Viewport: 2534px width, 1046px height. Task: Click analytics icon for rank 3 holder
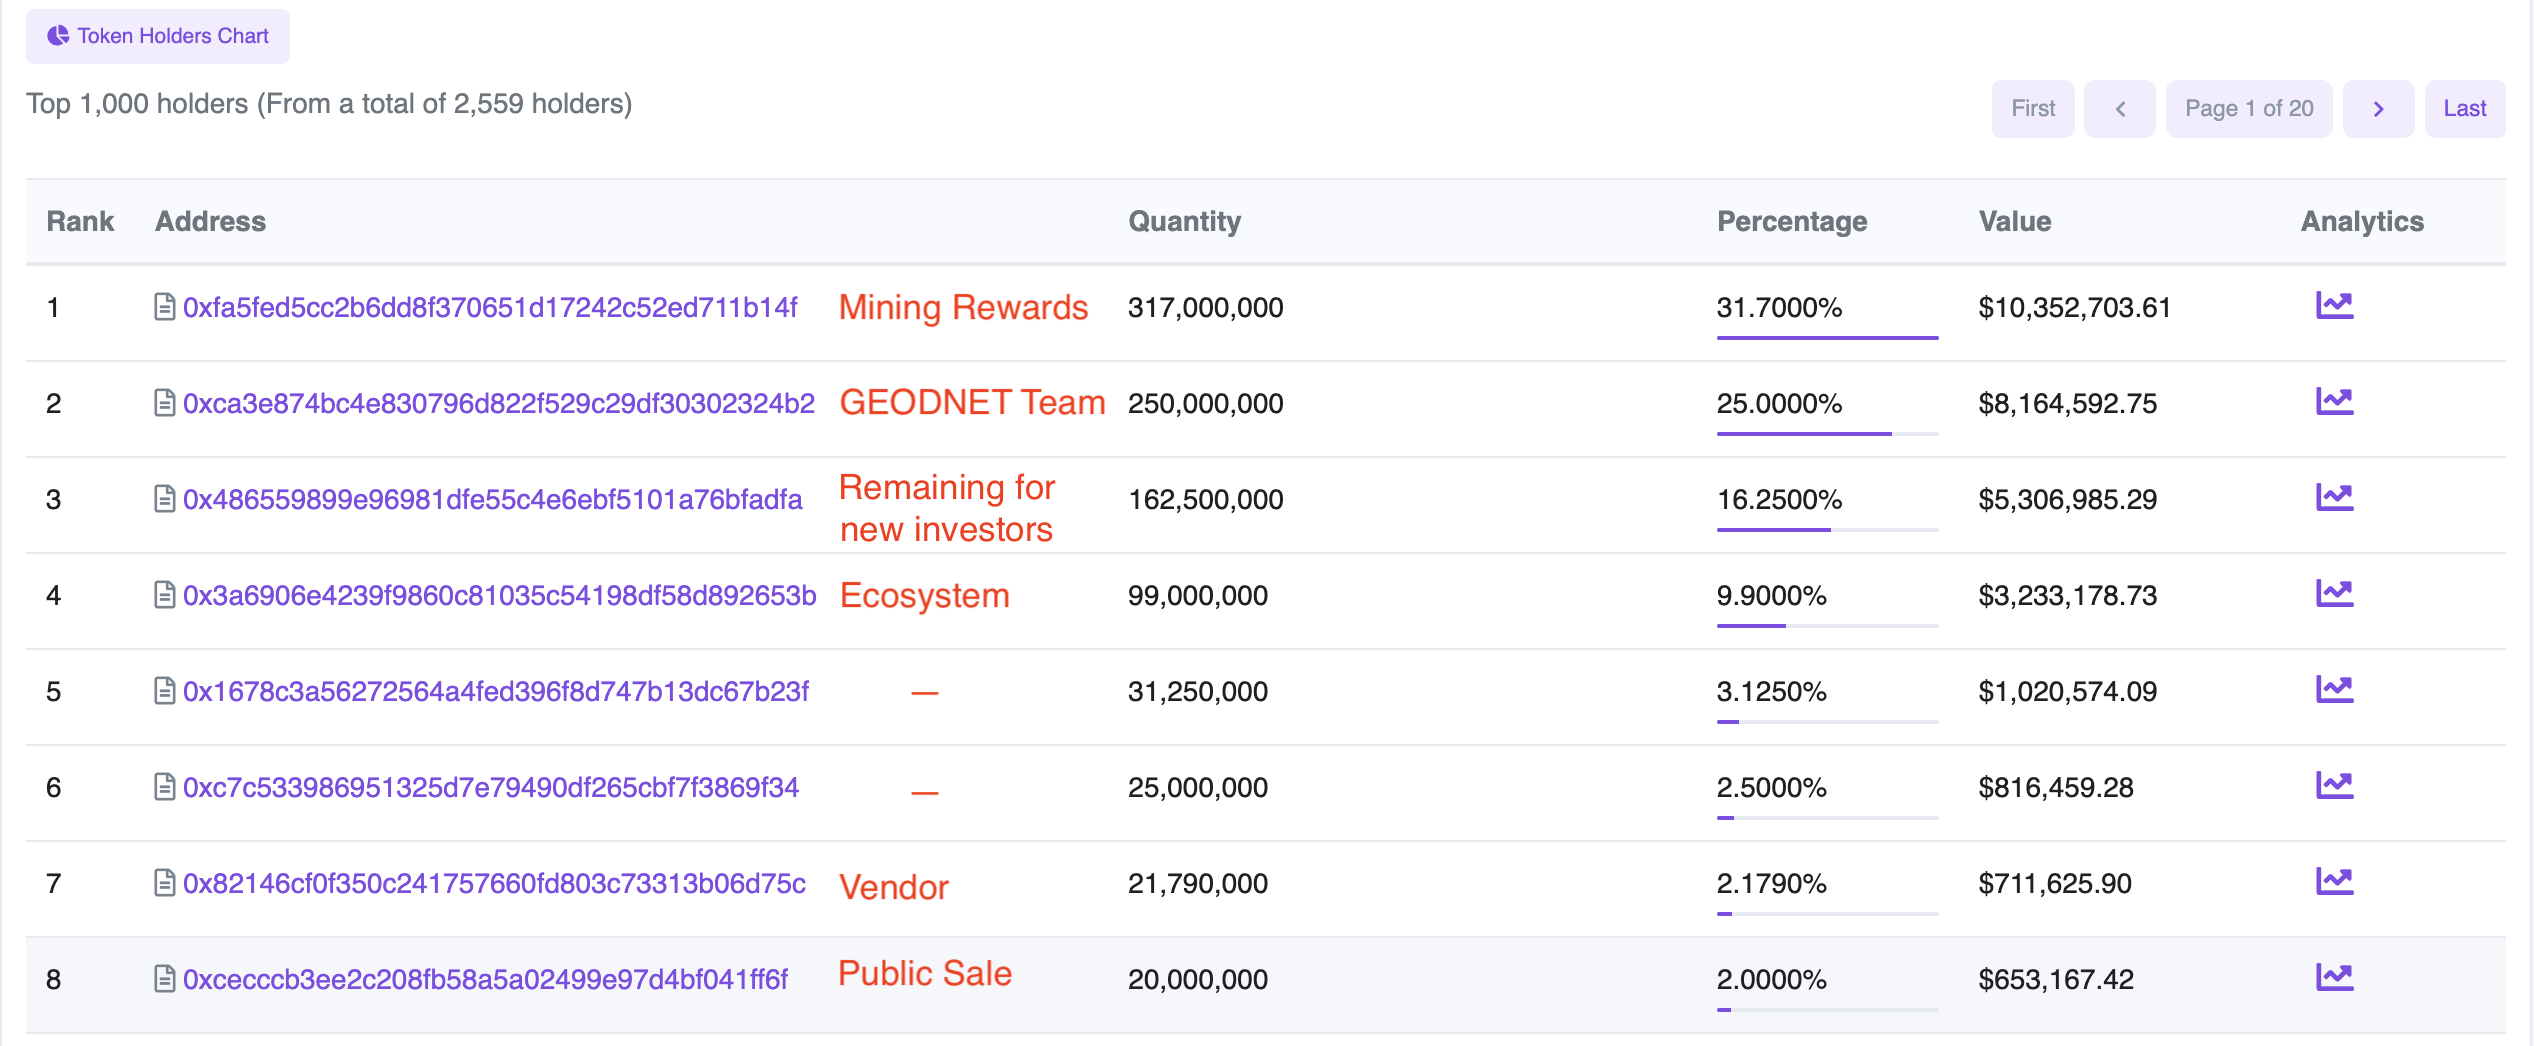point(2334,498)
